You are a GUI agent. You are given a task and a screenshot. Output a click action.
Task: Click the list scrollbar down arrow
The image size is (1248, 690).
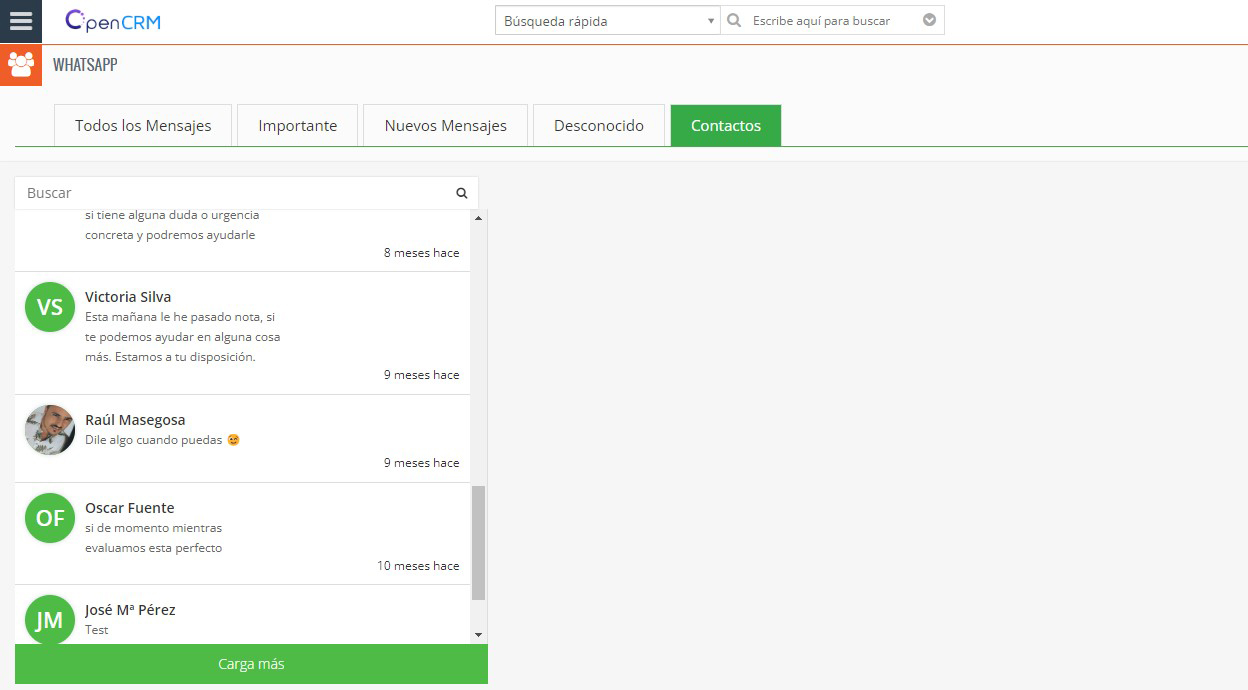point(478,635)
